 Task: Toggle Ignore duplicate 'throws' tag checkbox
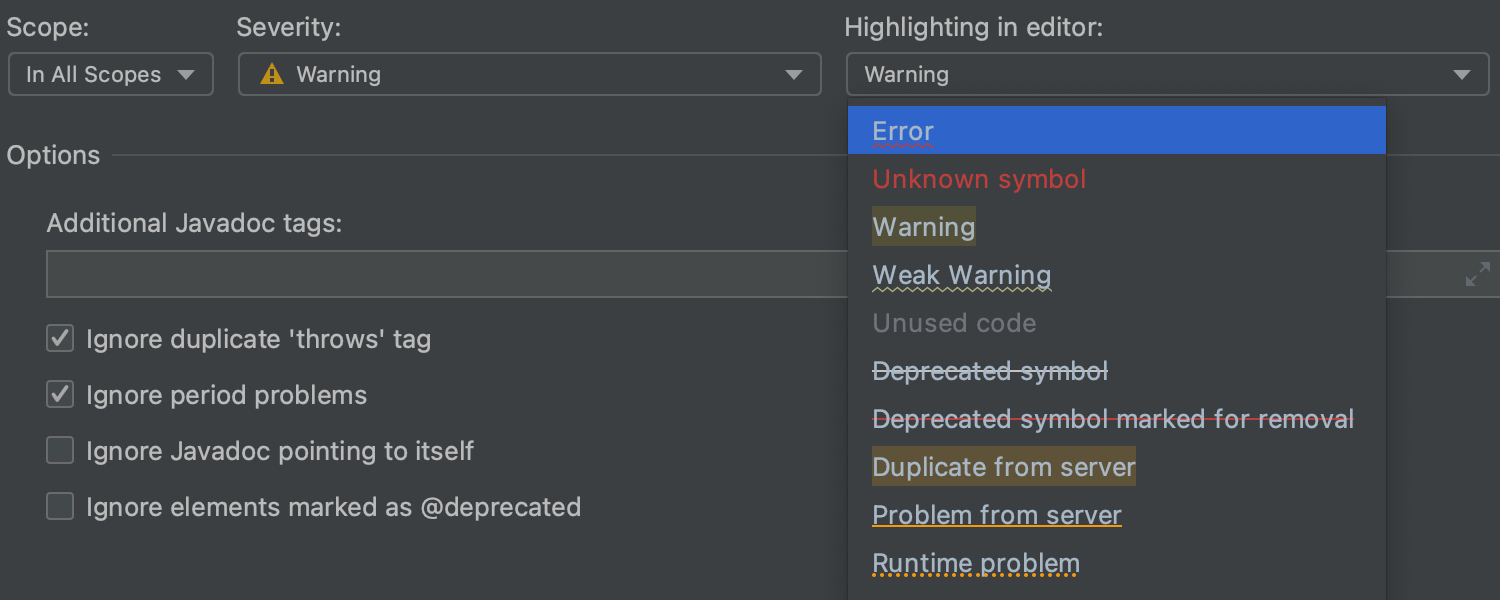click(x=60, y=339)
